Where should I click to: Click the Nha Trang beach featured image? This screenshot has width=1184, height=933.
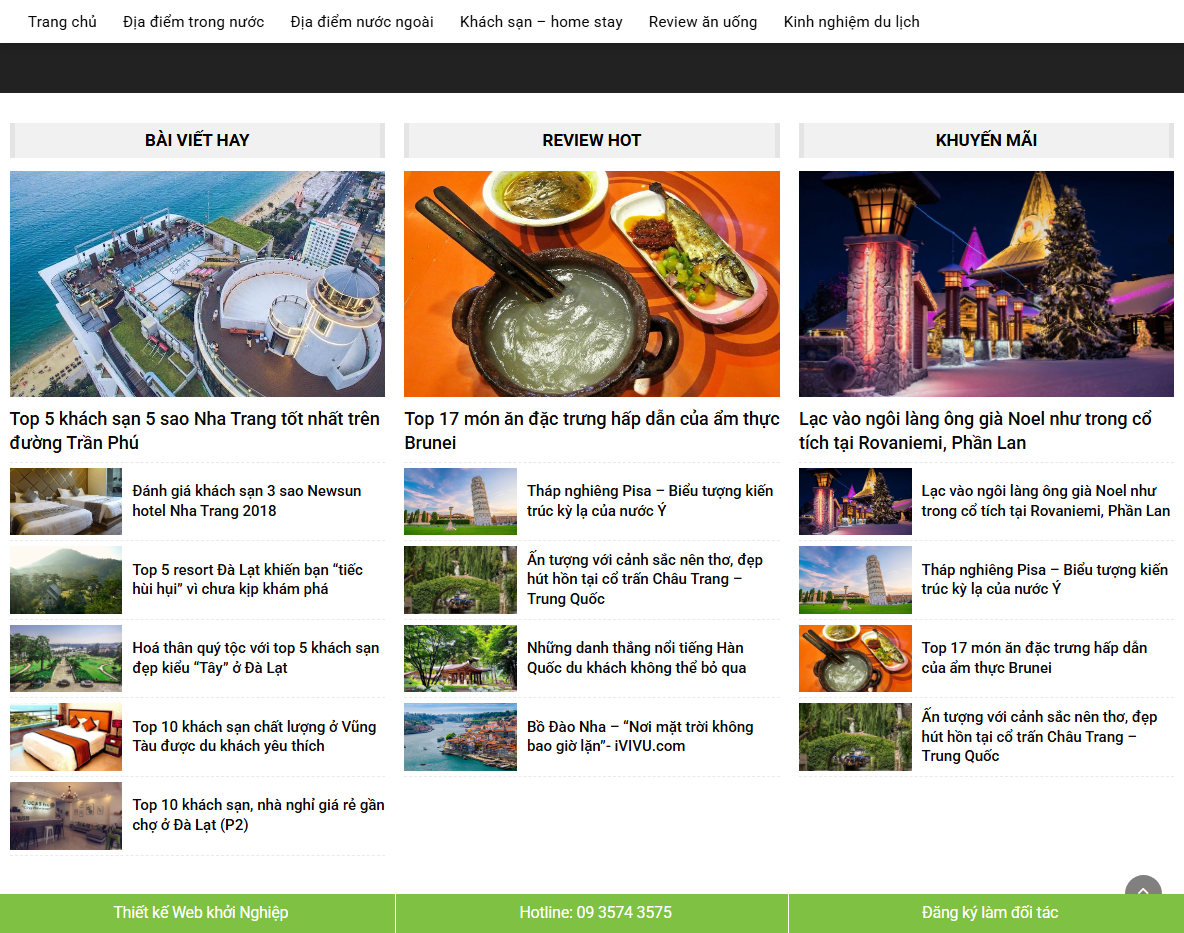pyautogui.click(x=196, y=283)
